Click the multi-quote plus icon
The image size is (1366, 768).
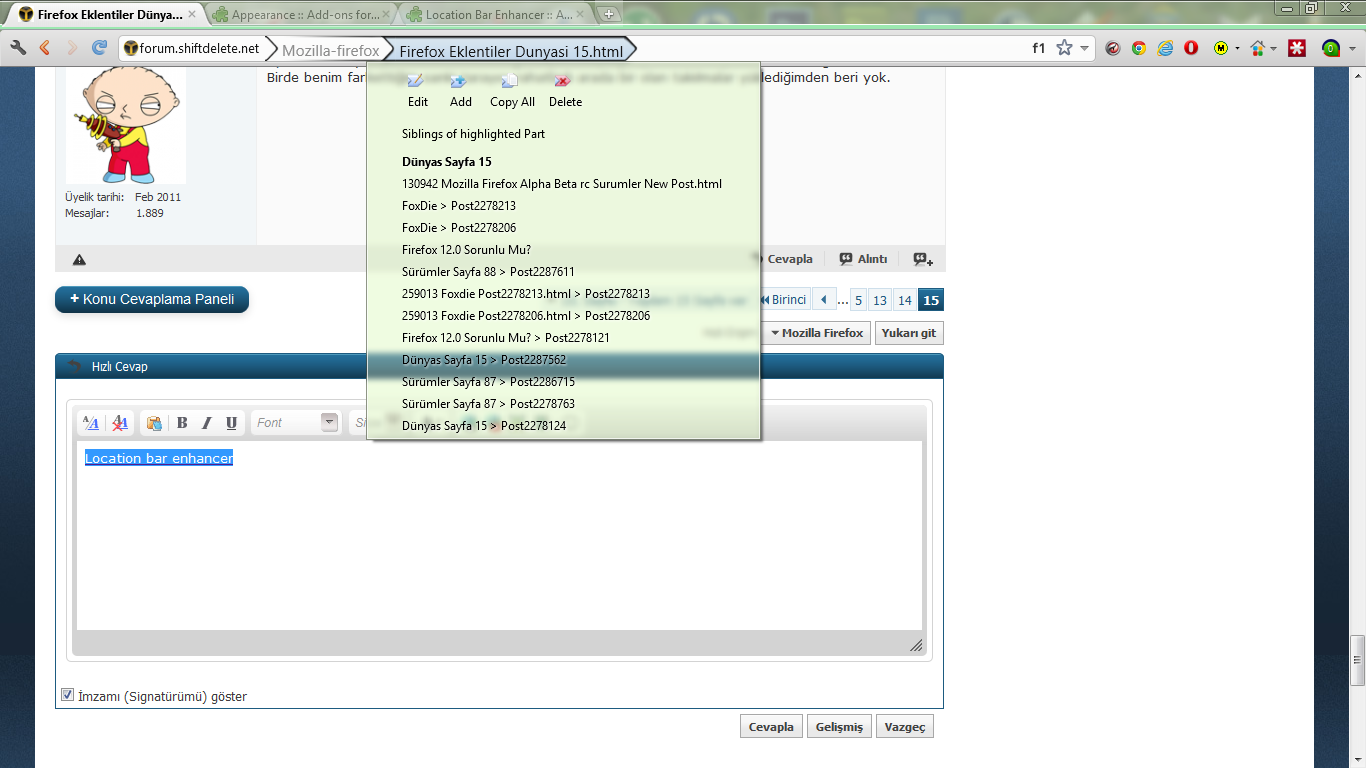(923, 259)
